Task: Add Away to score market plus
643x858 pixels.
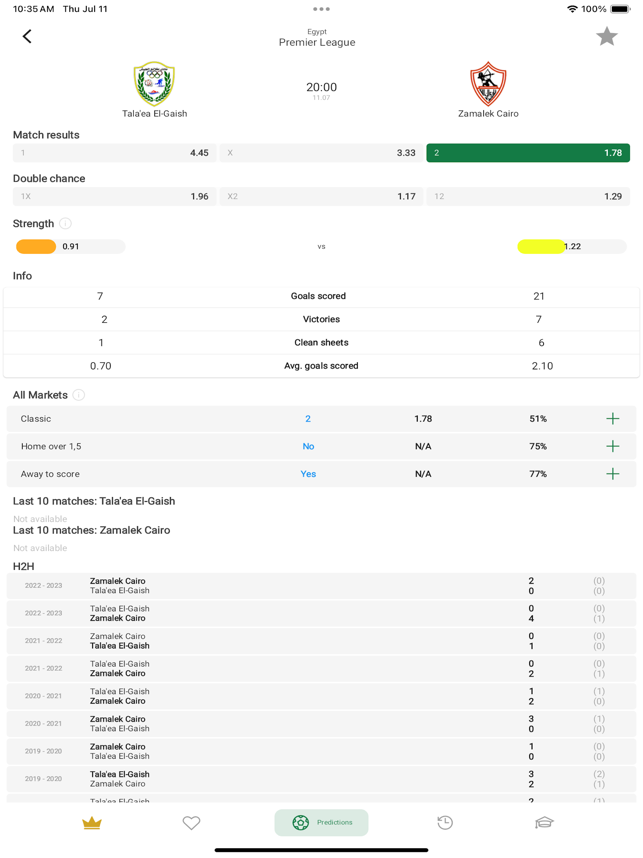Action: (x=613, y=474)
